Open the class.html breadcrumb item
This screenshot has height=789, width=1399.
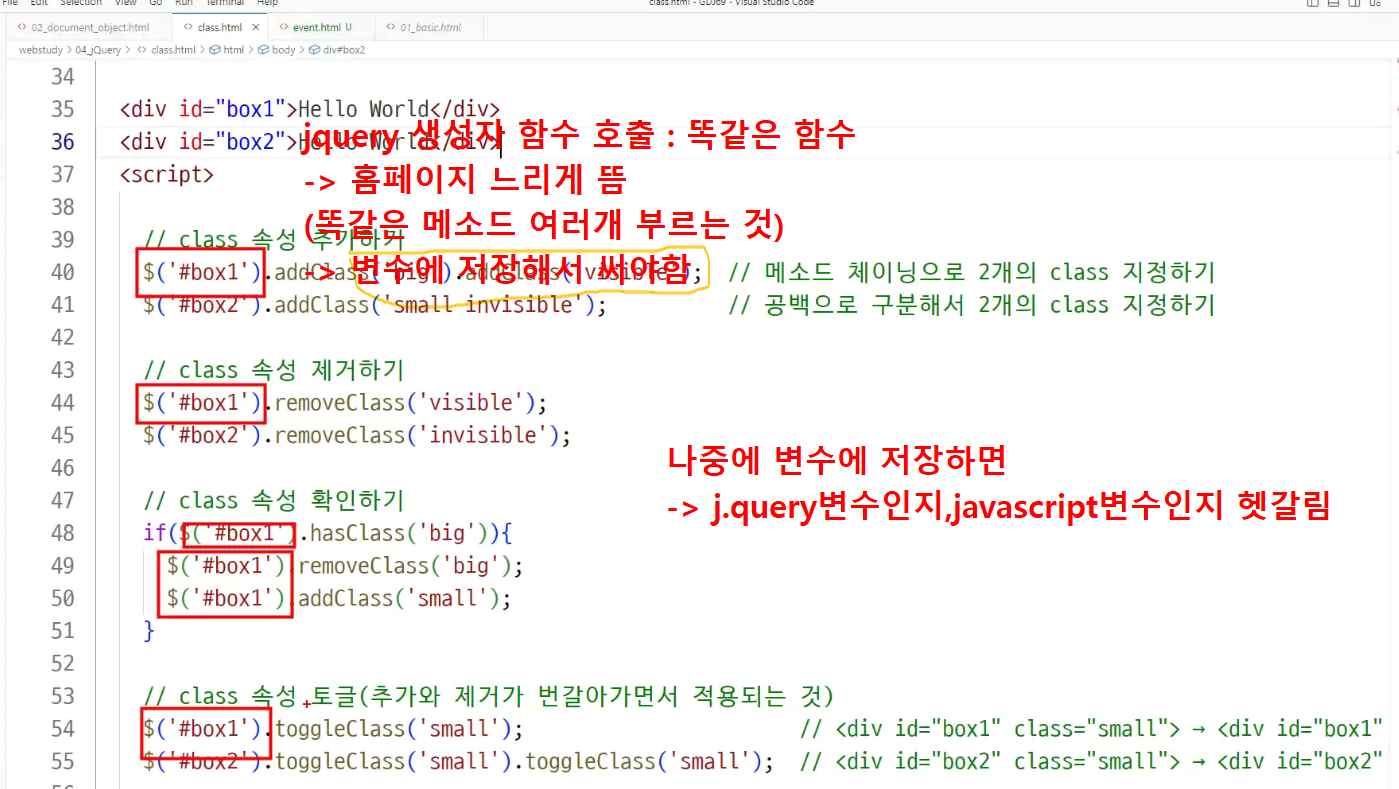point(166,50)
